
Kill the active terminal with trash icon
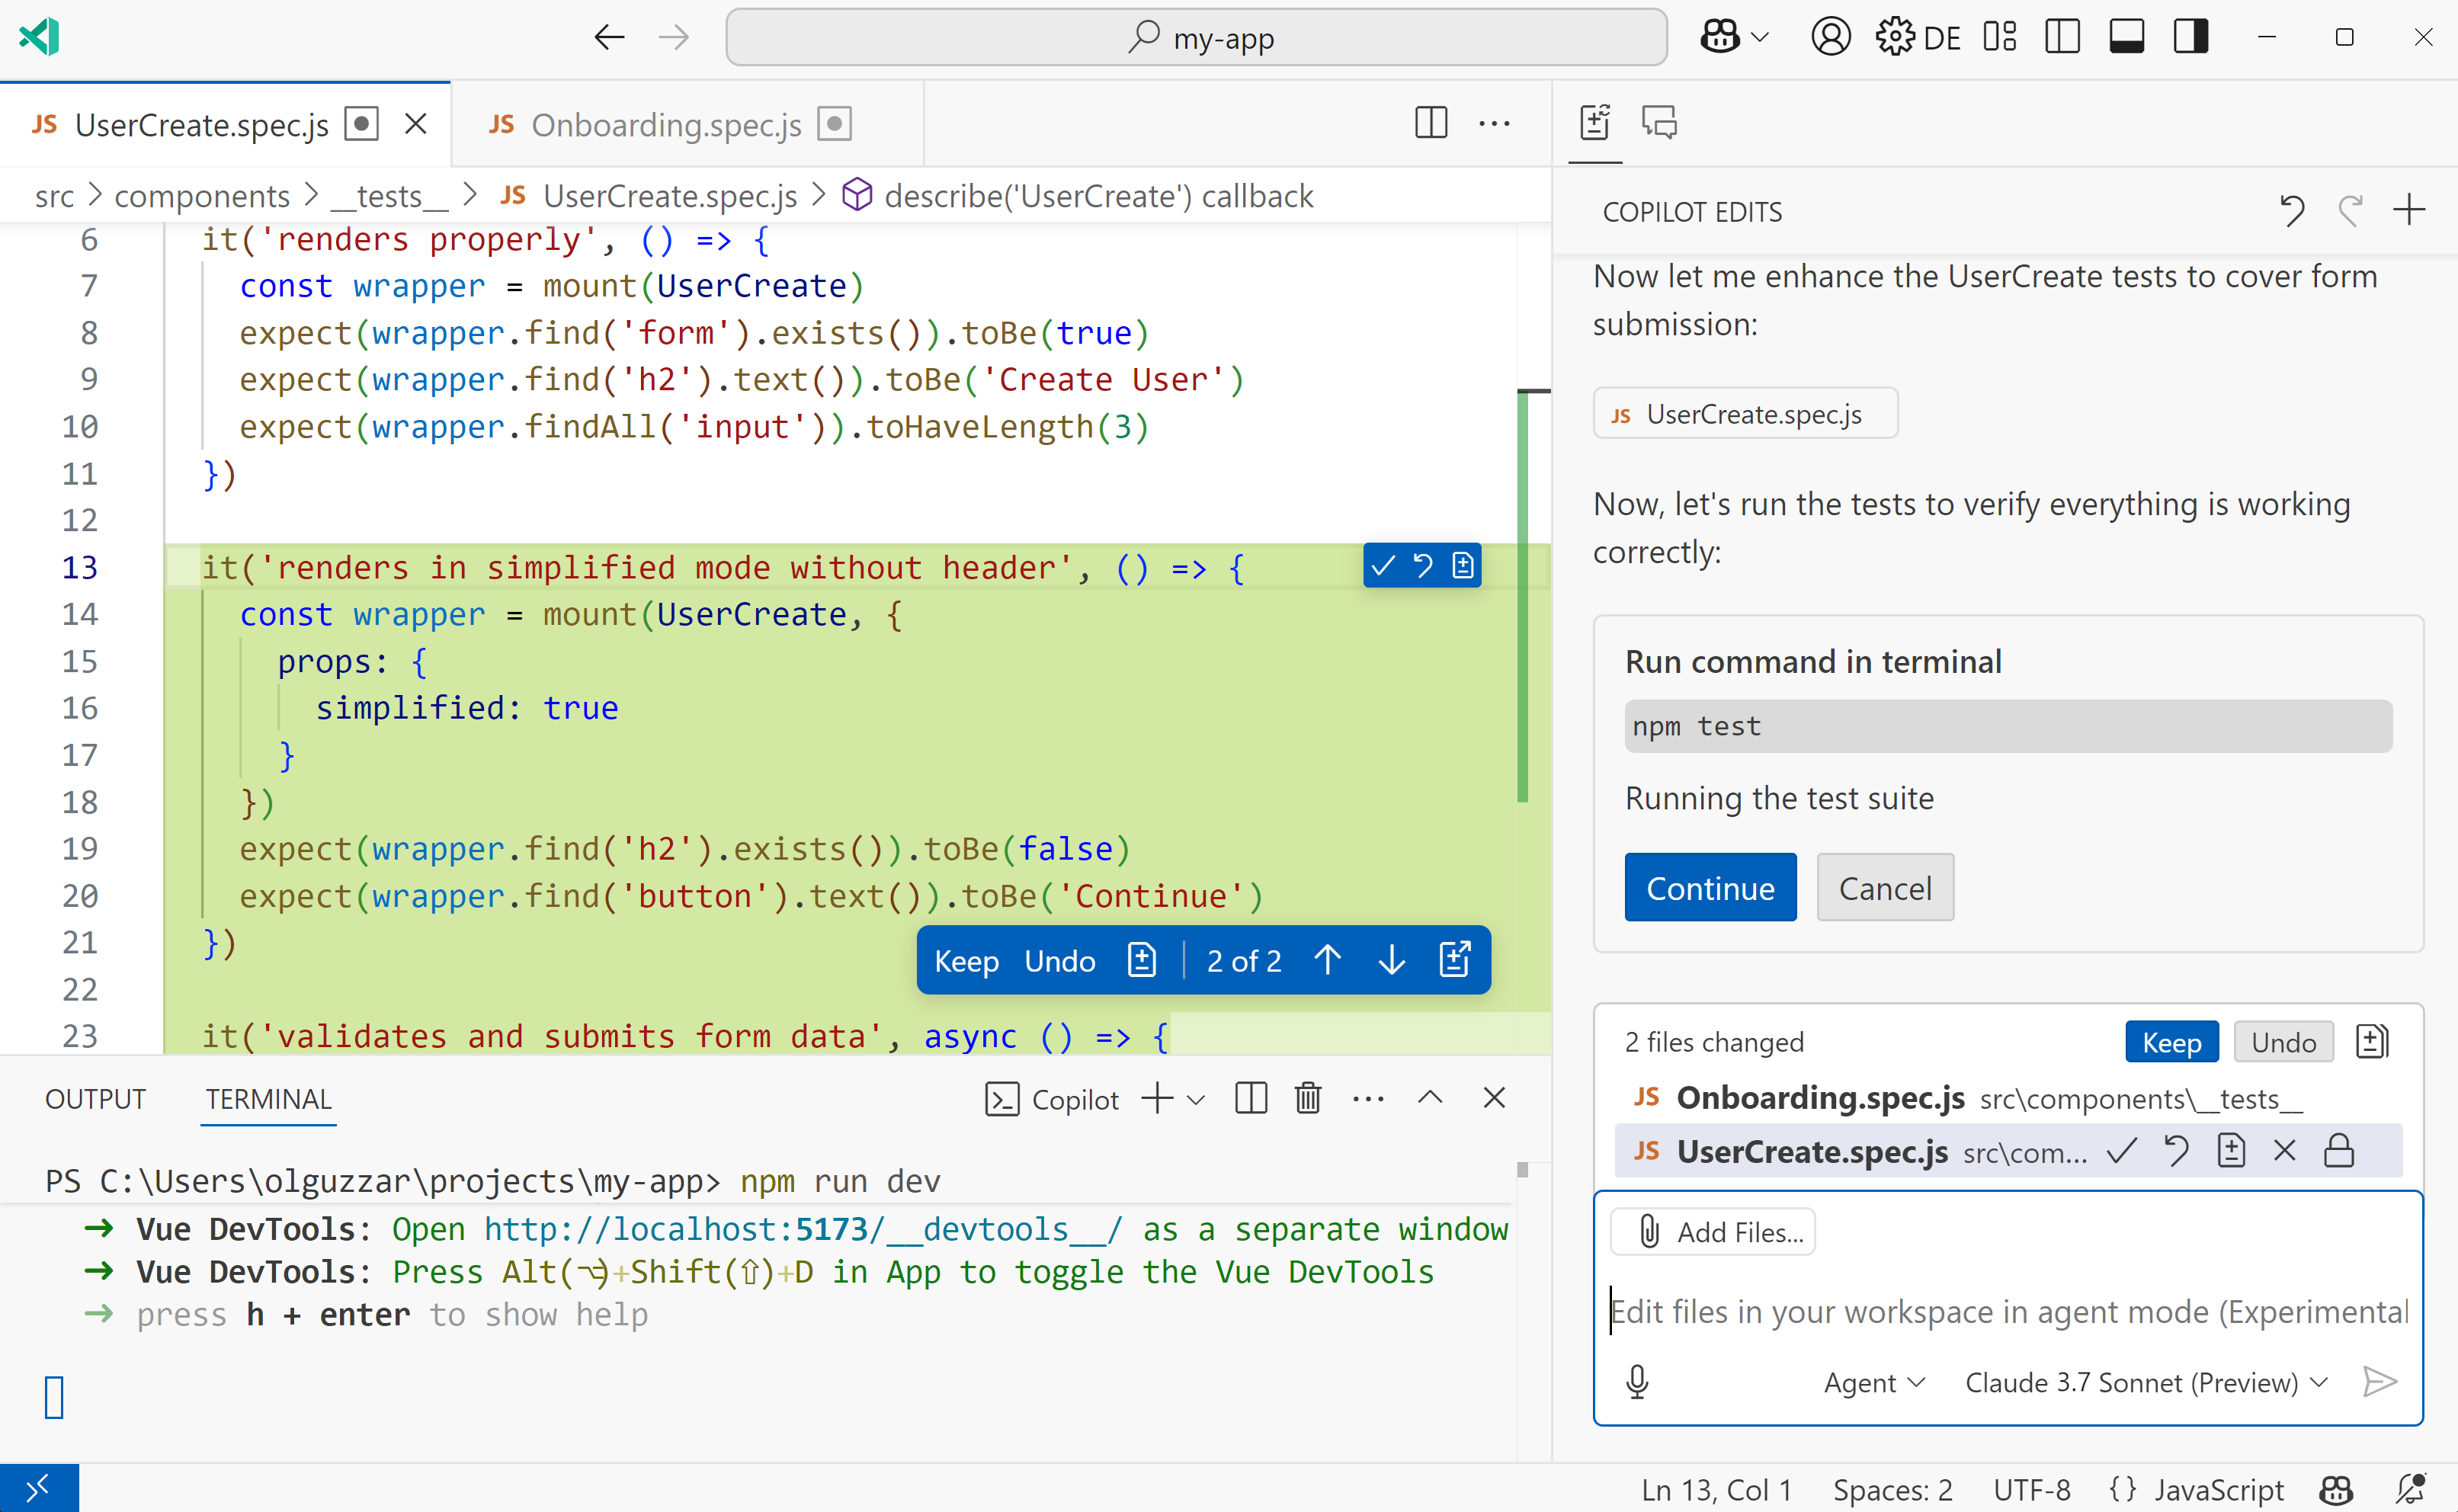(1309, 1097)
